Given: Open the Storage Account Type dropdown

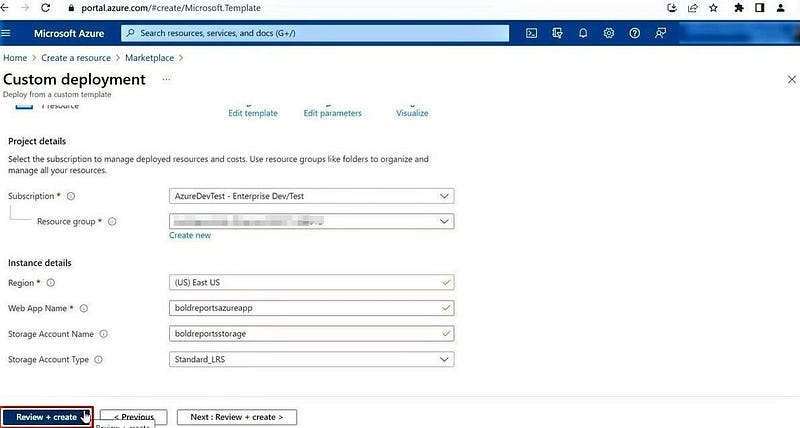Looking at the screenshot, I should coord(311,360).
